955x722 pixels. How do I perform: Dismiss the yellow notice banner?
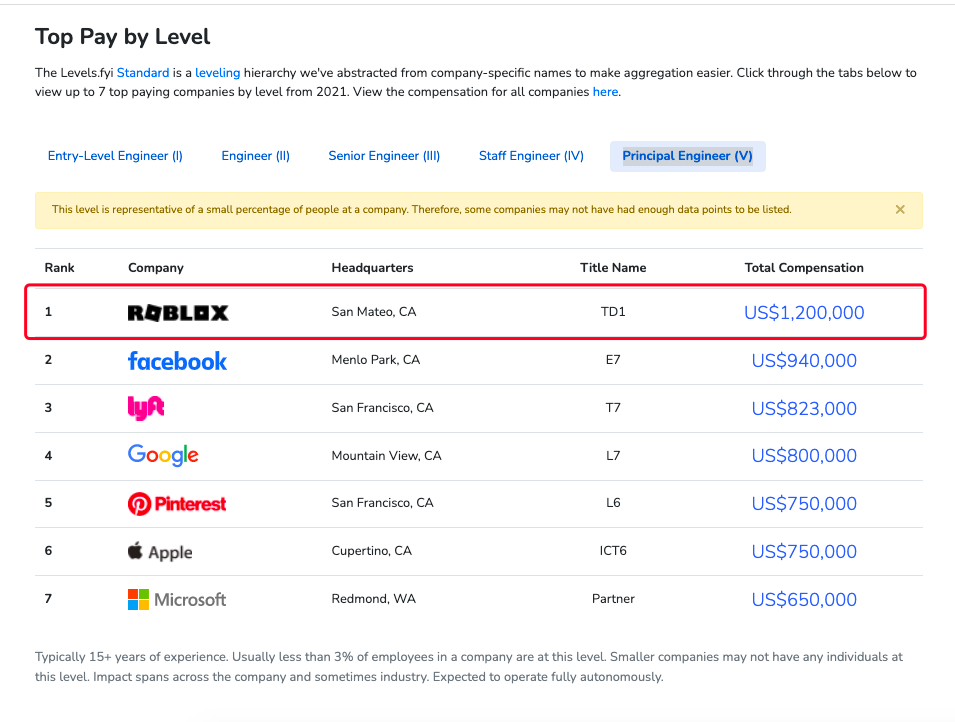[x=900, y=210]
